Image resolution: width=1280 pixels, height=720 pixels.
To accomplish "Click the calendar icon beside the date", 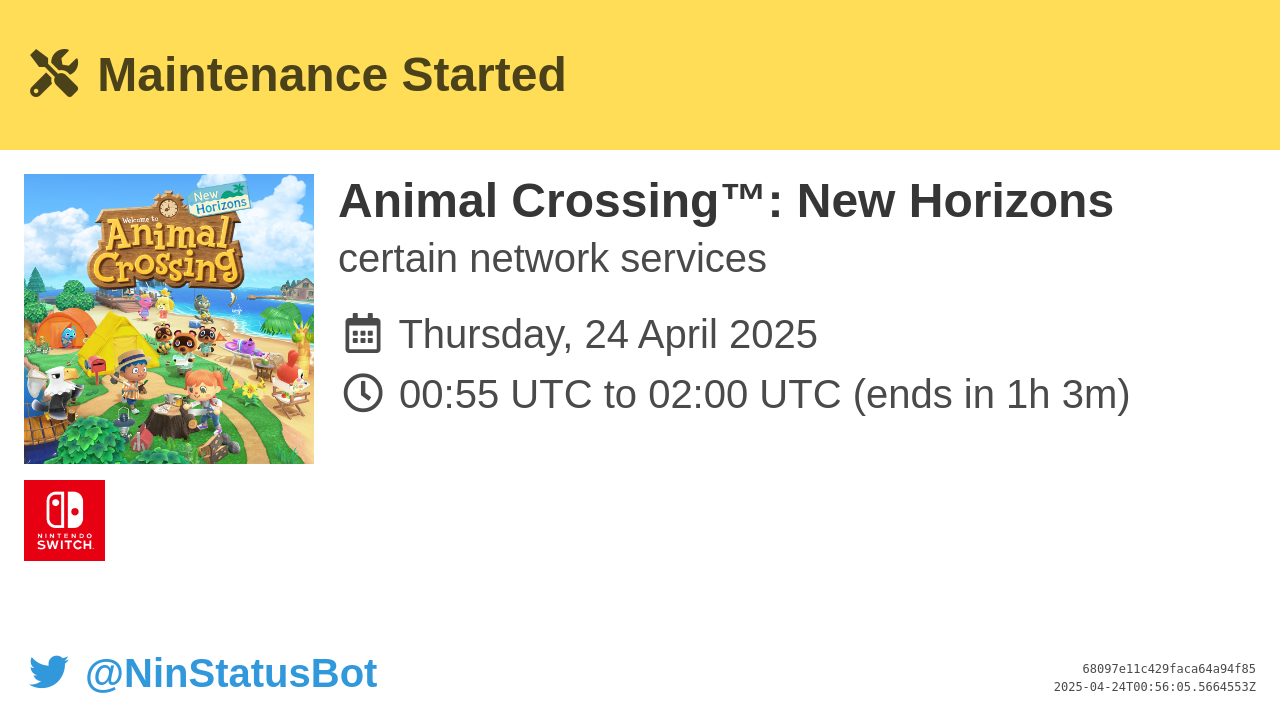I will [x=363, y=334].
